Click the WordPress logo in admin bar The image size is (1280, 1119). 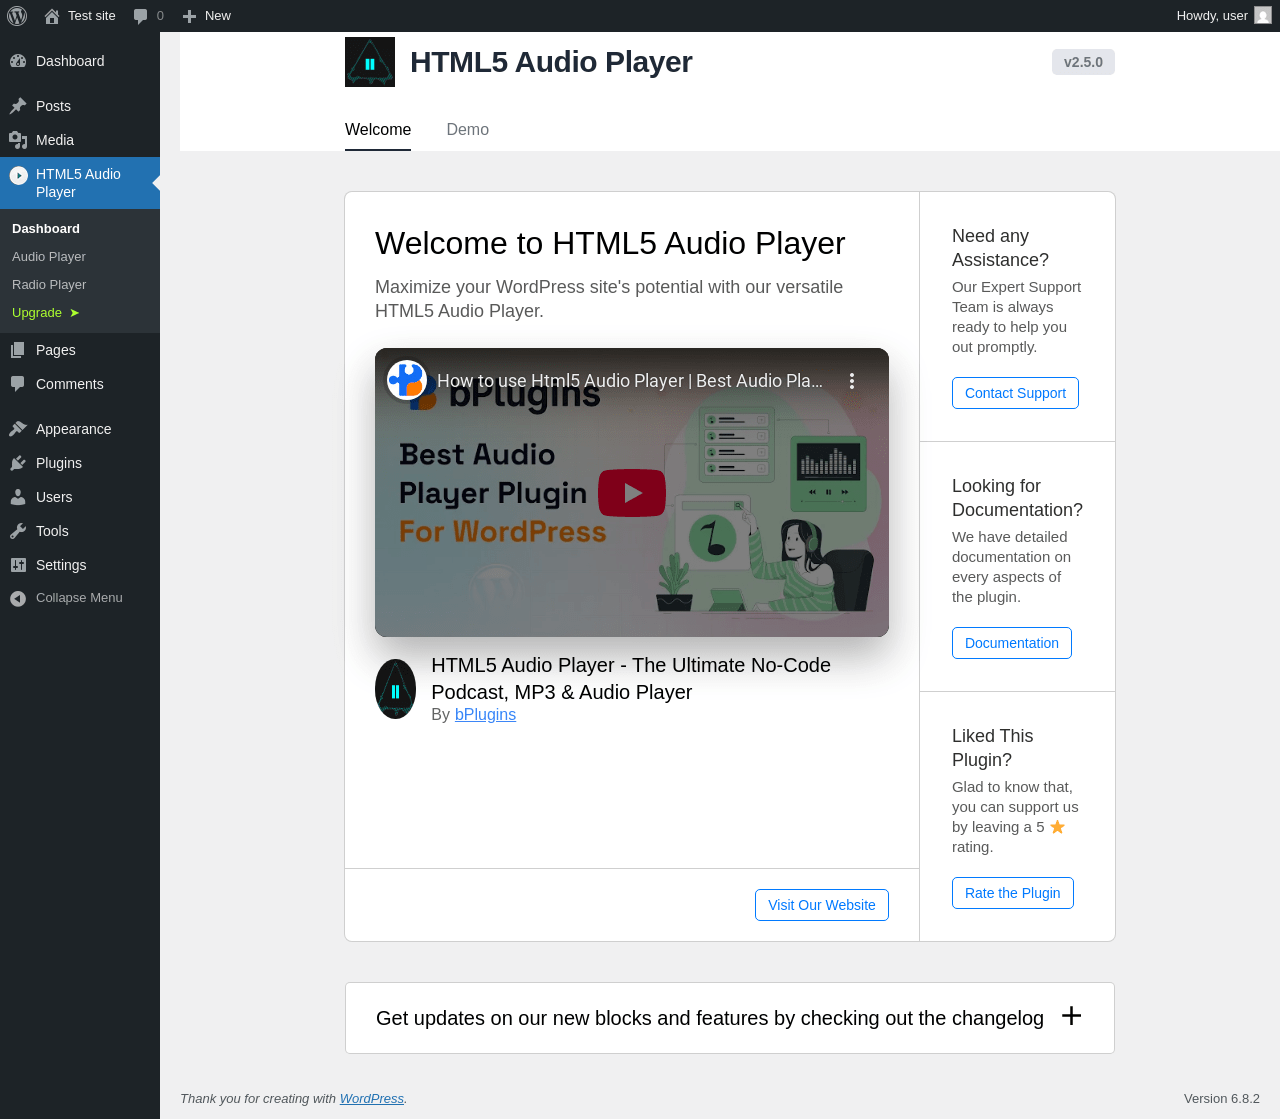coord(17,16)
